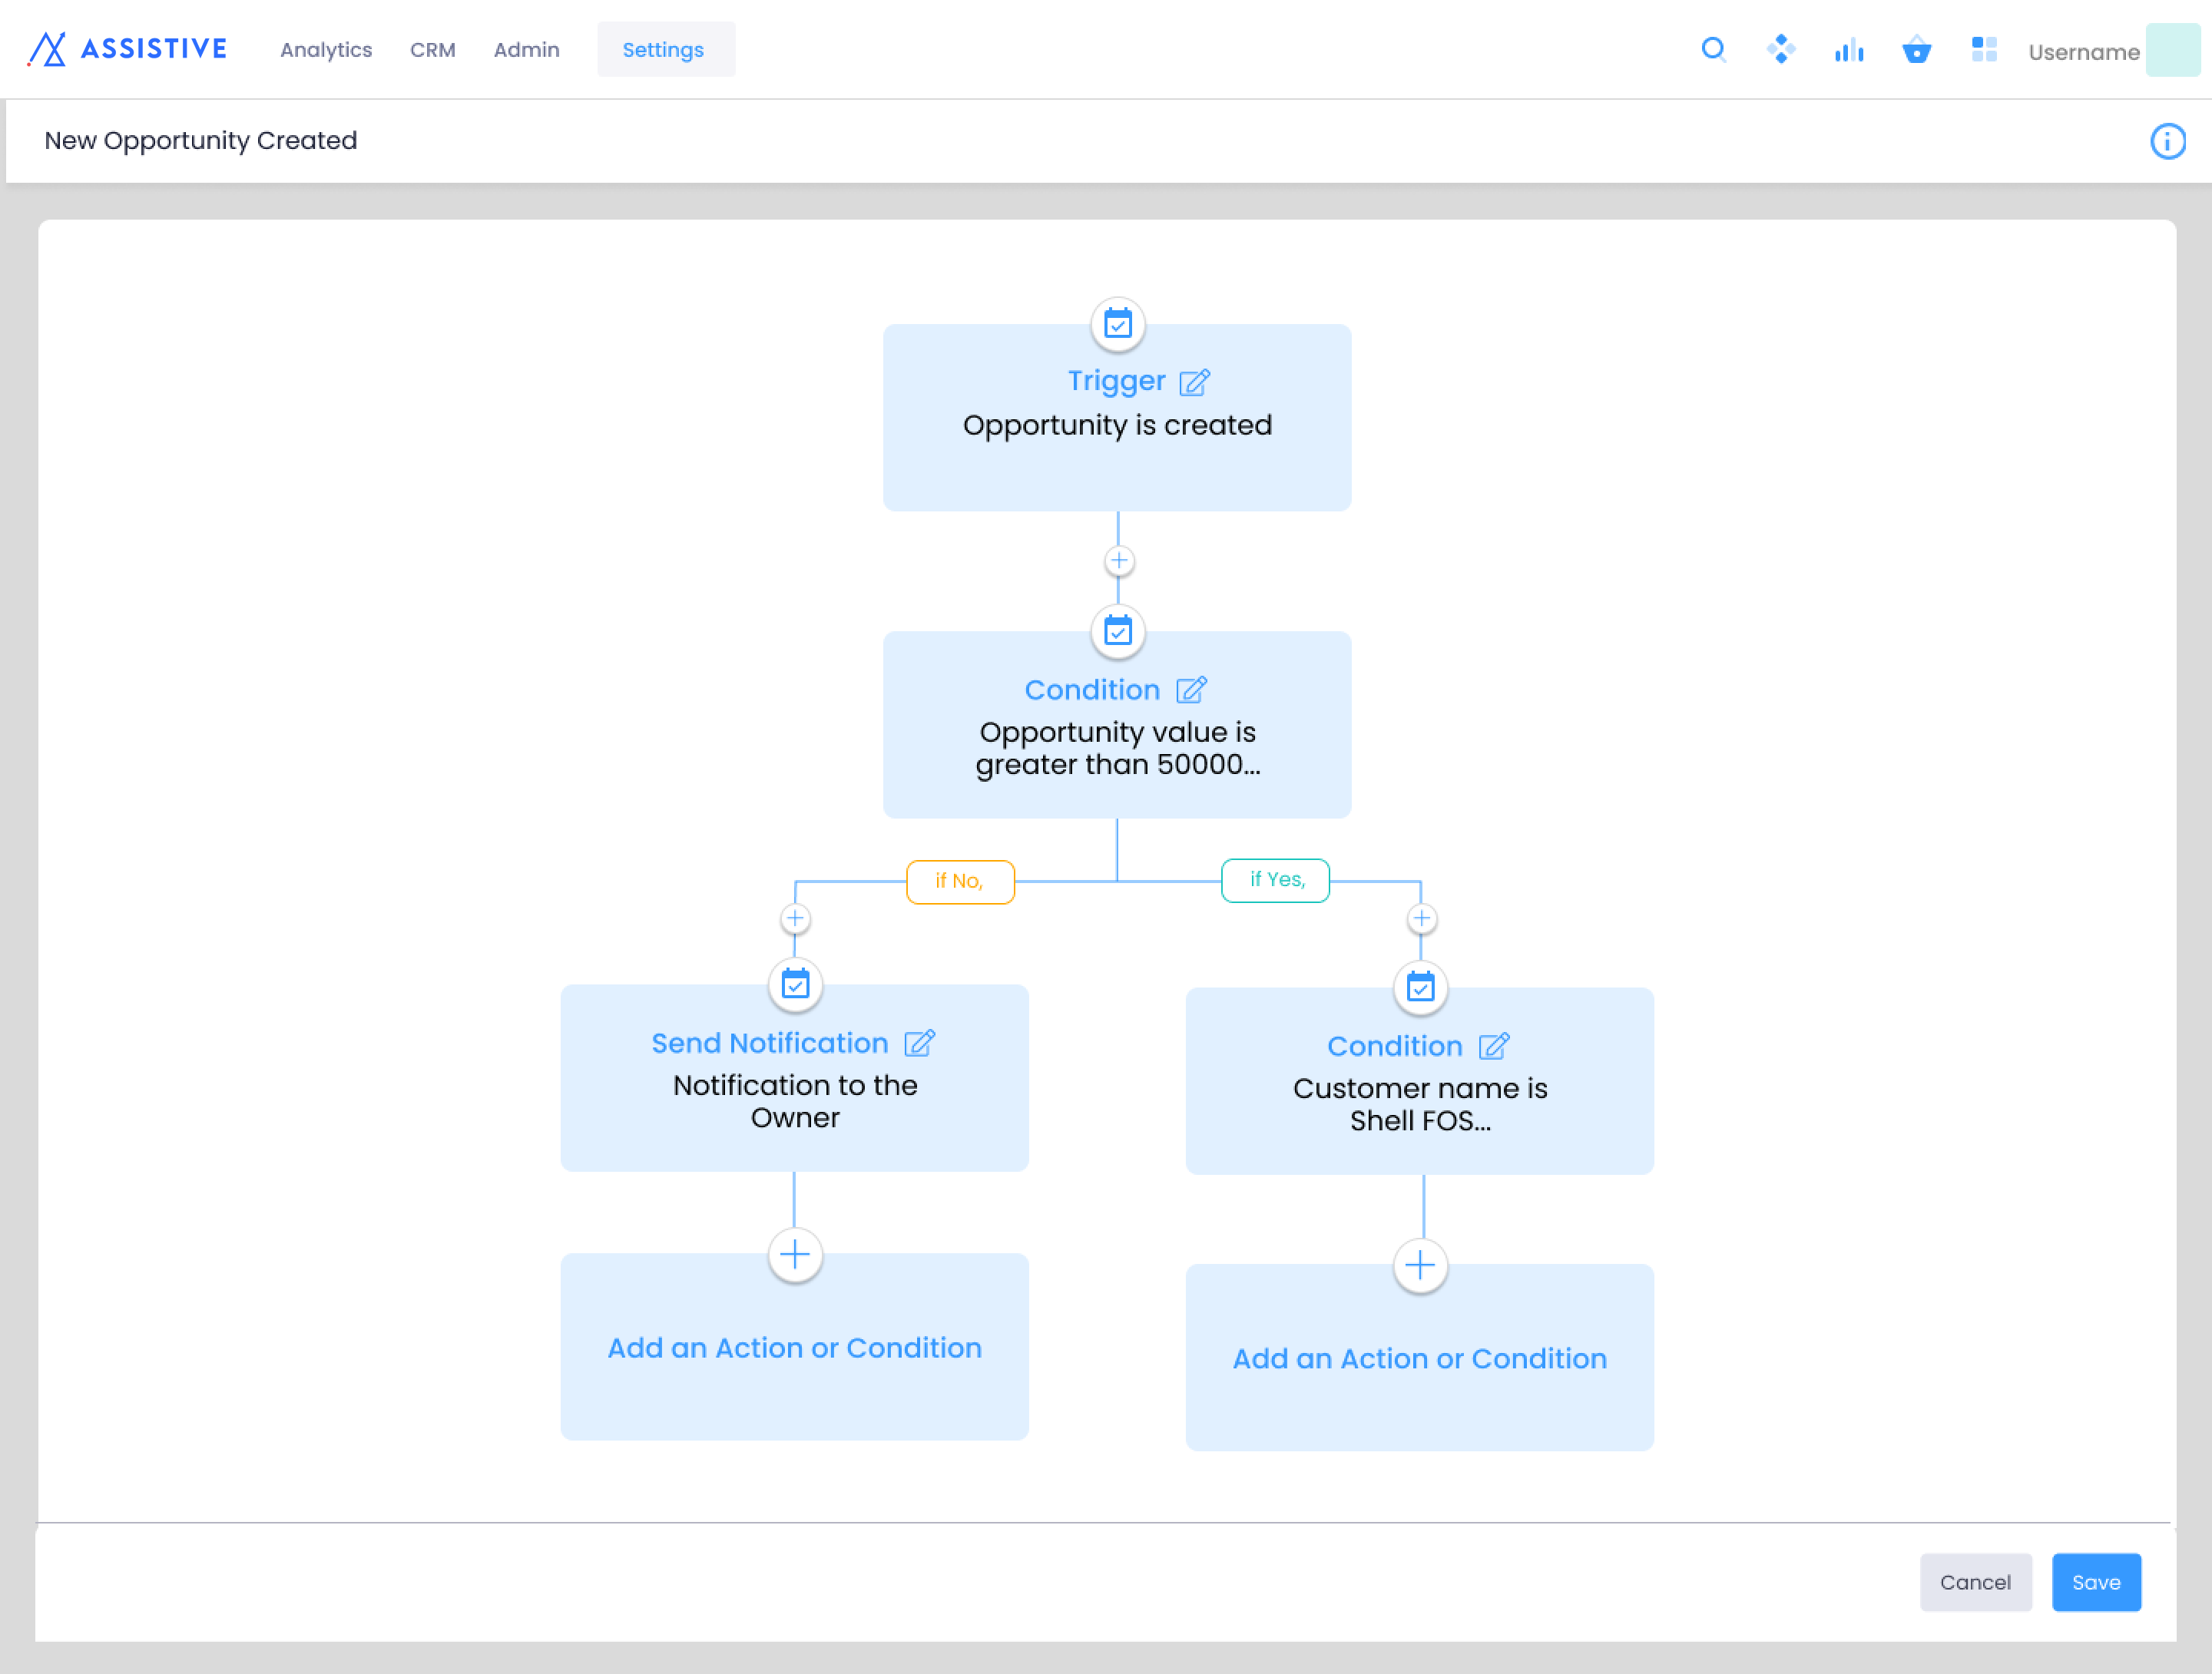Click left Add an Action or Condition

[x=794, y=1346]
